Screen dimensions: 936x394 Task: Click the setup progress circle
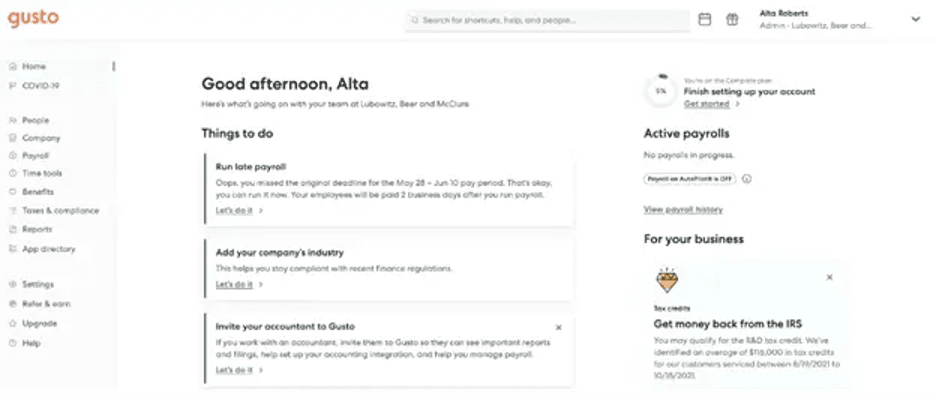point(661,91)
